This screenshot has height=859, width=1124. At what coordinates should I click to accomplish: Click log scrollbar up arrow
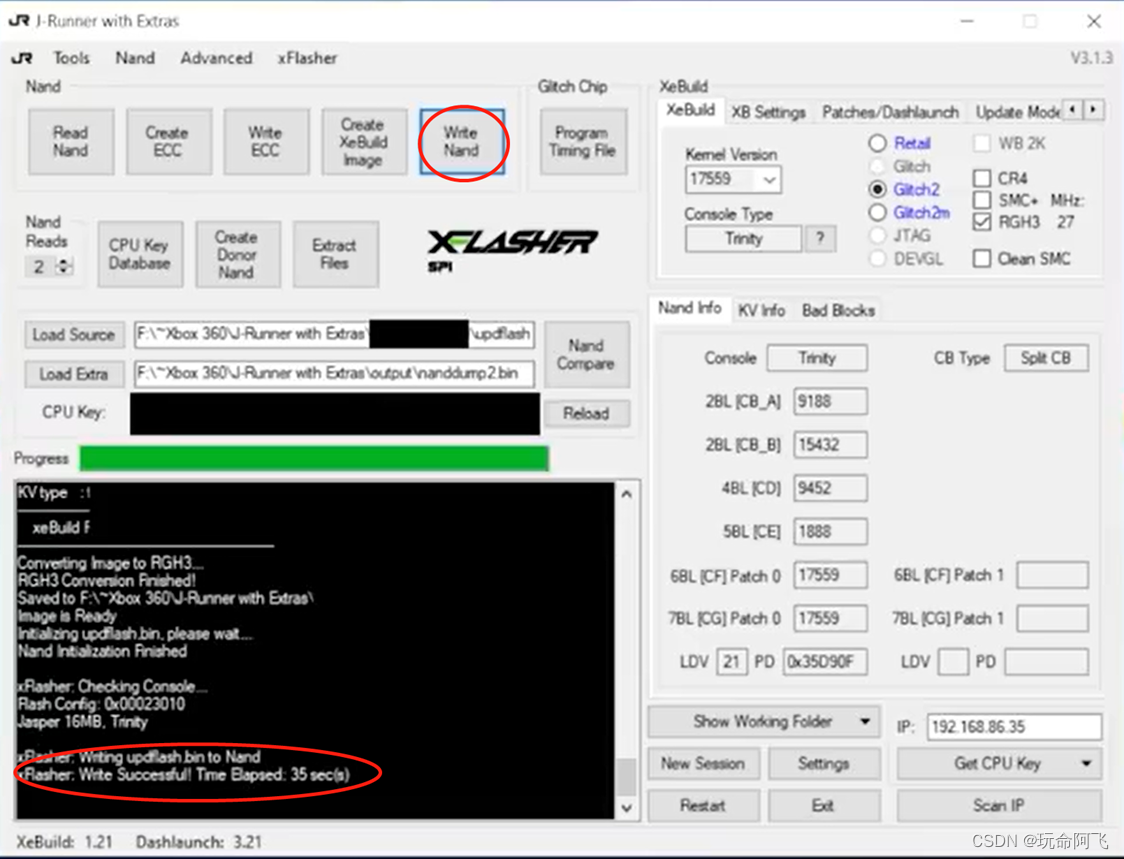(626, 494)
